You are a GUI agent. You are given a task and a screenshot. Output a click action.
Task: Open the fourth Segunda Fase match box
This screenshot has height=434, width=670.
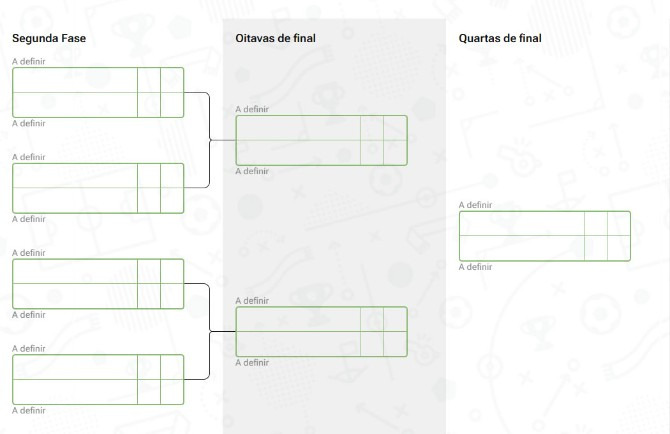(x=98, y=380)
